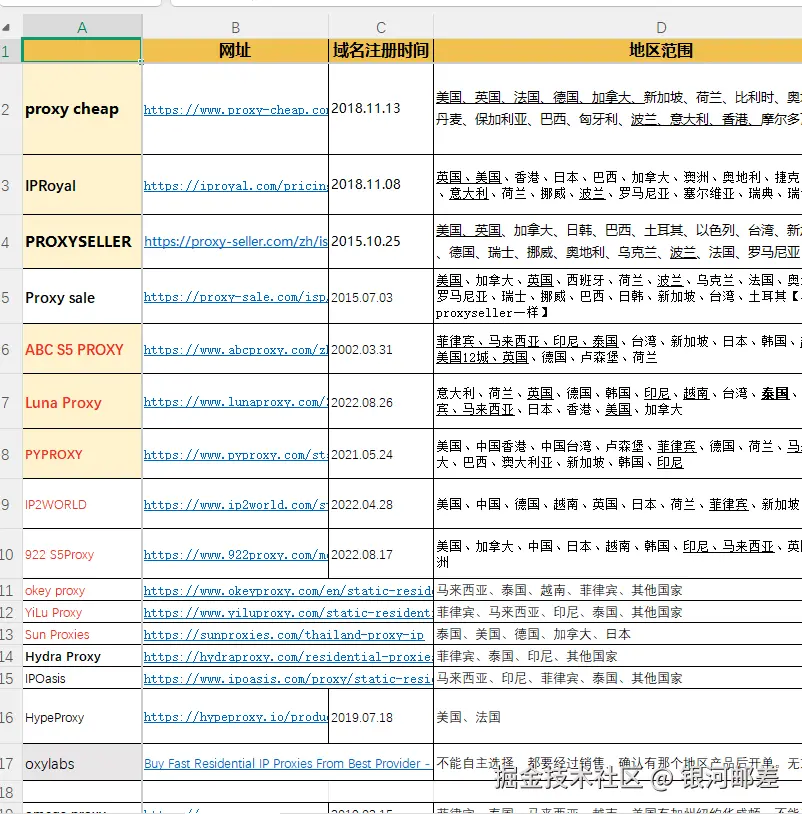
Task: Open the abcproxy.com link
Action: pyautogui.click(x=236, y=350)
